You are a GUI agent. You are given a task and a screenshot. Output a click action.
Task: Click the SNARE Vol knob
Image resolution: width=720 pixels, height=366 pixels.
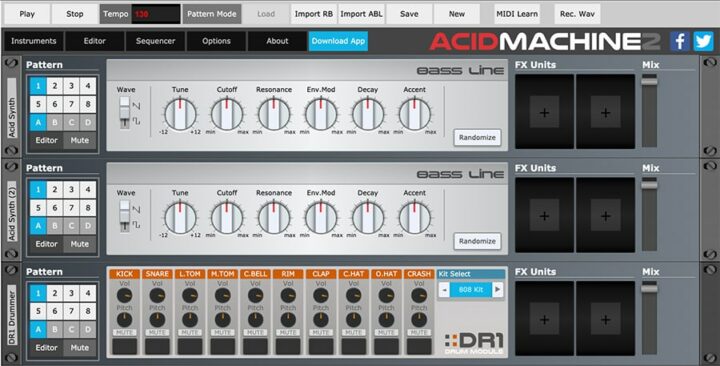(157, 295)
